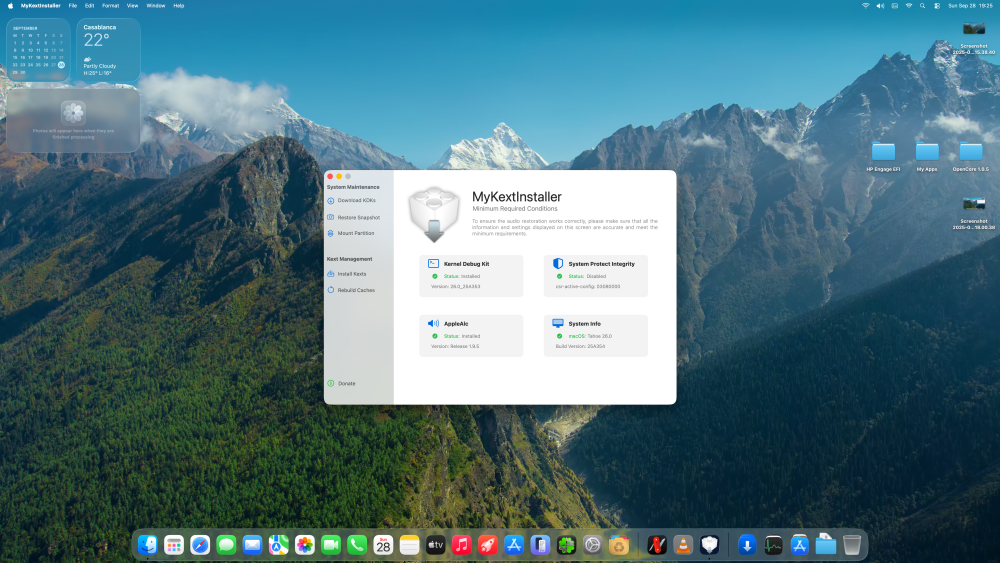
Task: Open Calendar from the Dock
Action: (x=383, y=545)
